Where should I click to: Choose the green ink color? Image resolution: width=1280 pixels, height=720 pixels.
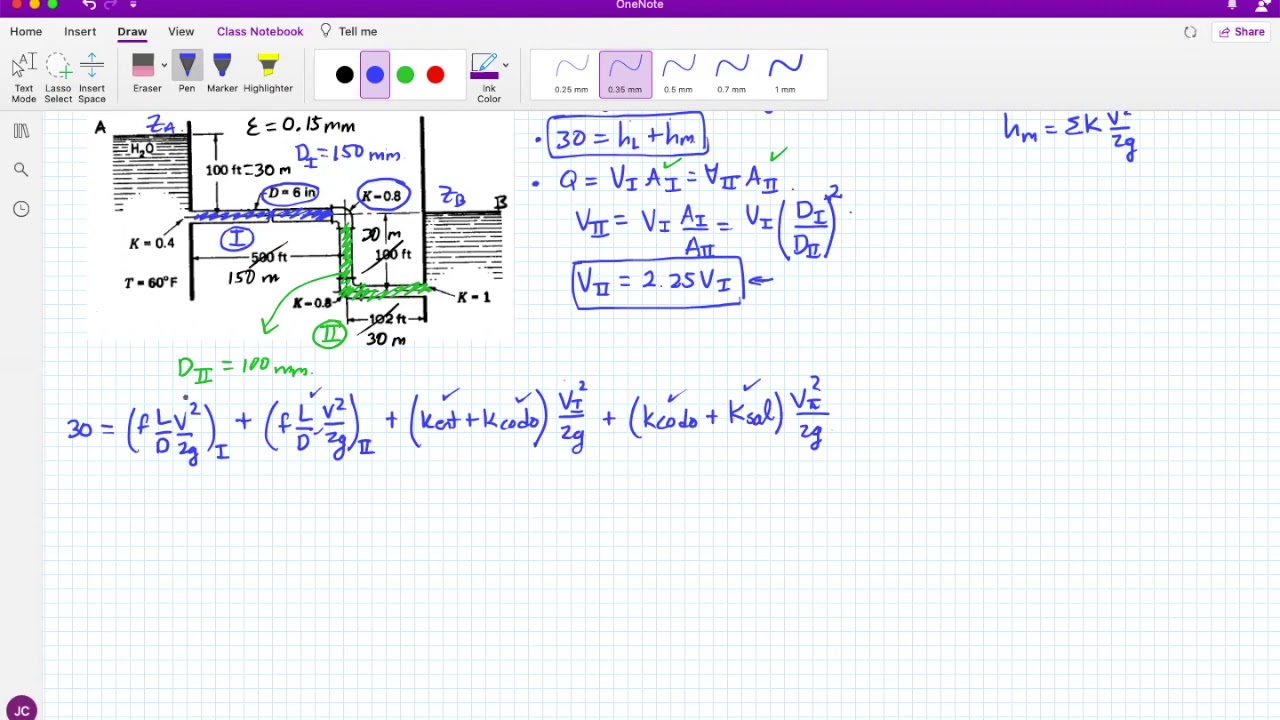[x=405, y=75]
